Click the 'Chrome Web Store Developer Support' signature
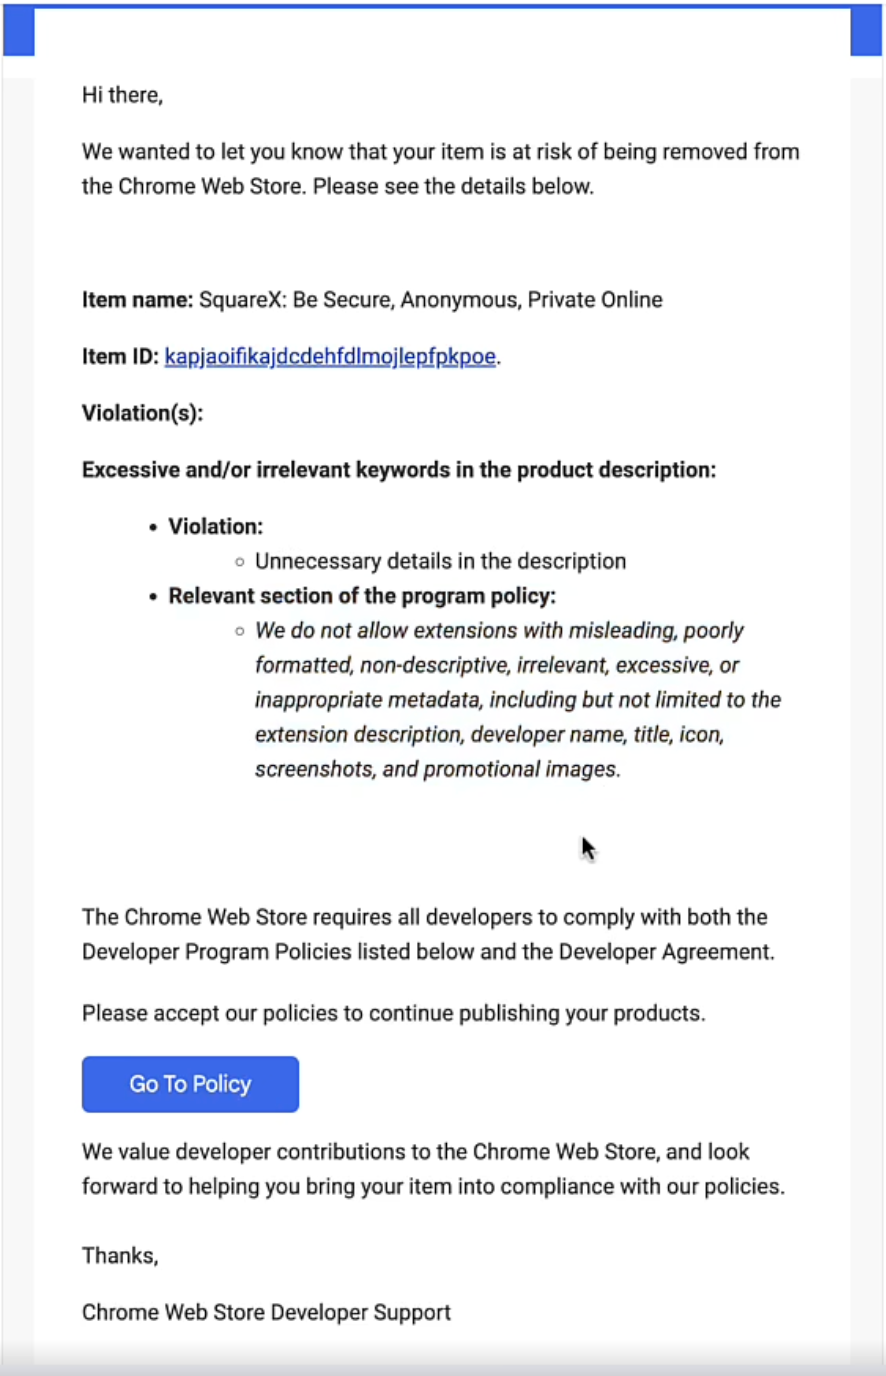Viewport: 886px width, 1376px height. pos(266,1313)
